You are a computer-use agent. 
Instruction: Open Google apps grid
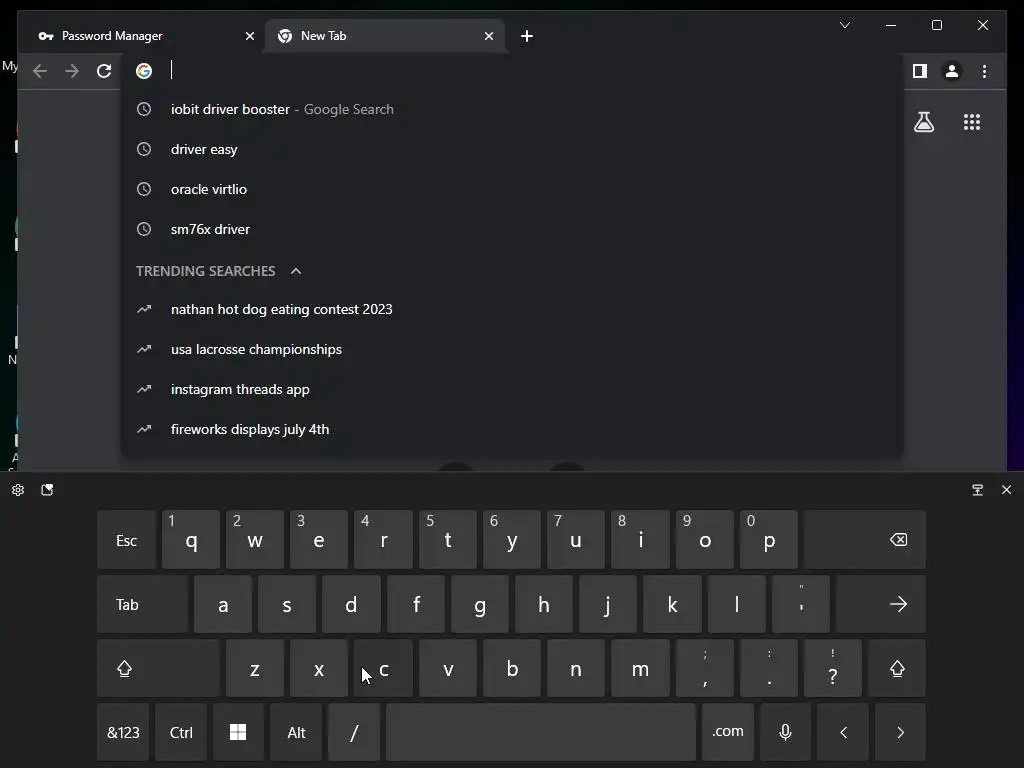[972, 122]
